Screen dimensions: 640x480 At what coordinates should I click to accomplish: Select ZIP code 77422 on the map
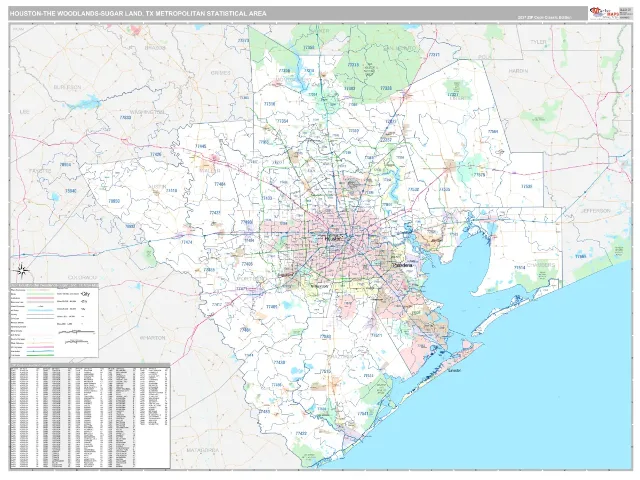coord(301,433)
